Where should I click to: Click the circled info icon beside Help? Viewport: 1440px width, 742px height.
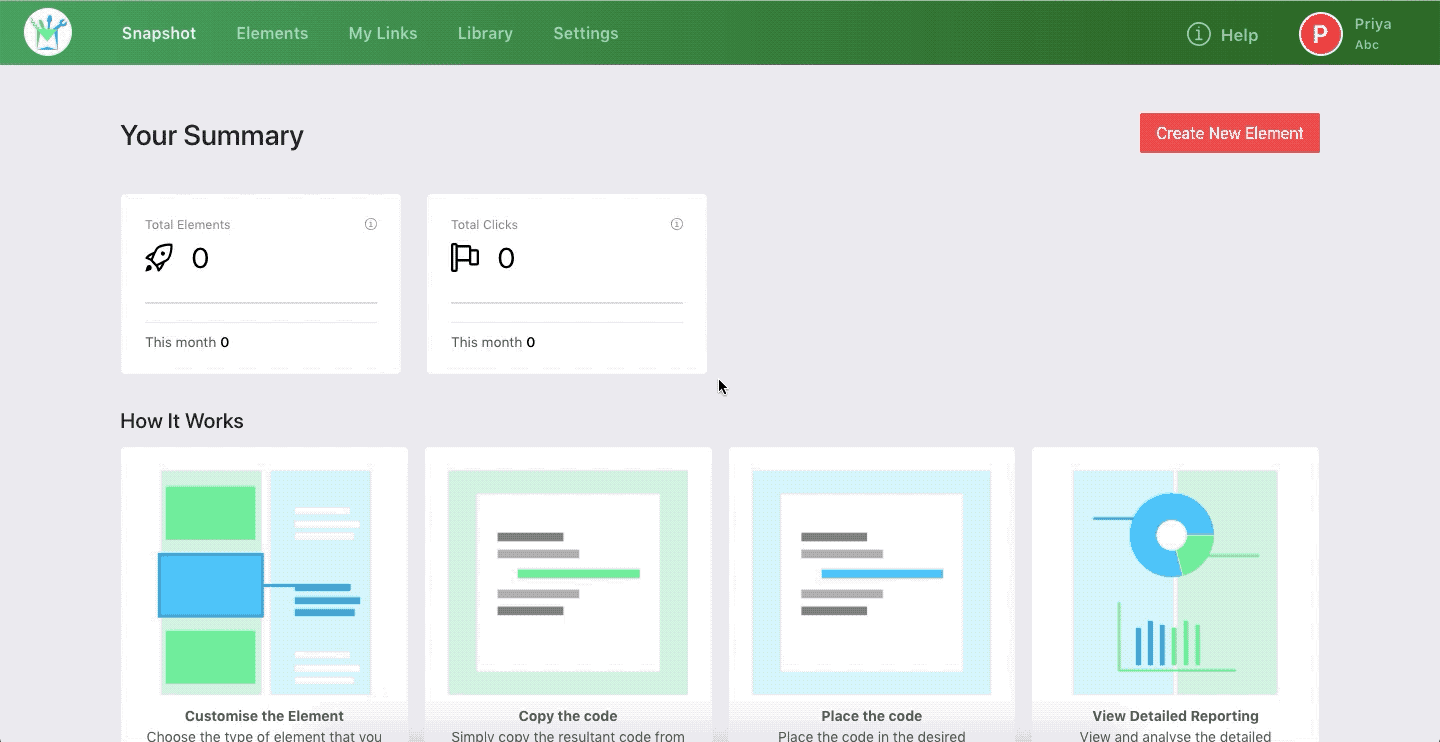(x=1198, y=33)
